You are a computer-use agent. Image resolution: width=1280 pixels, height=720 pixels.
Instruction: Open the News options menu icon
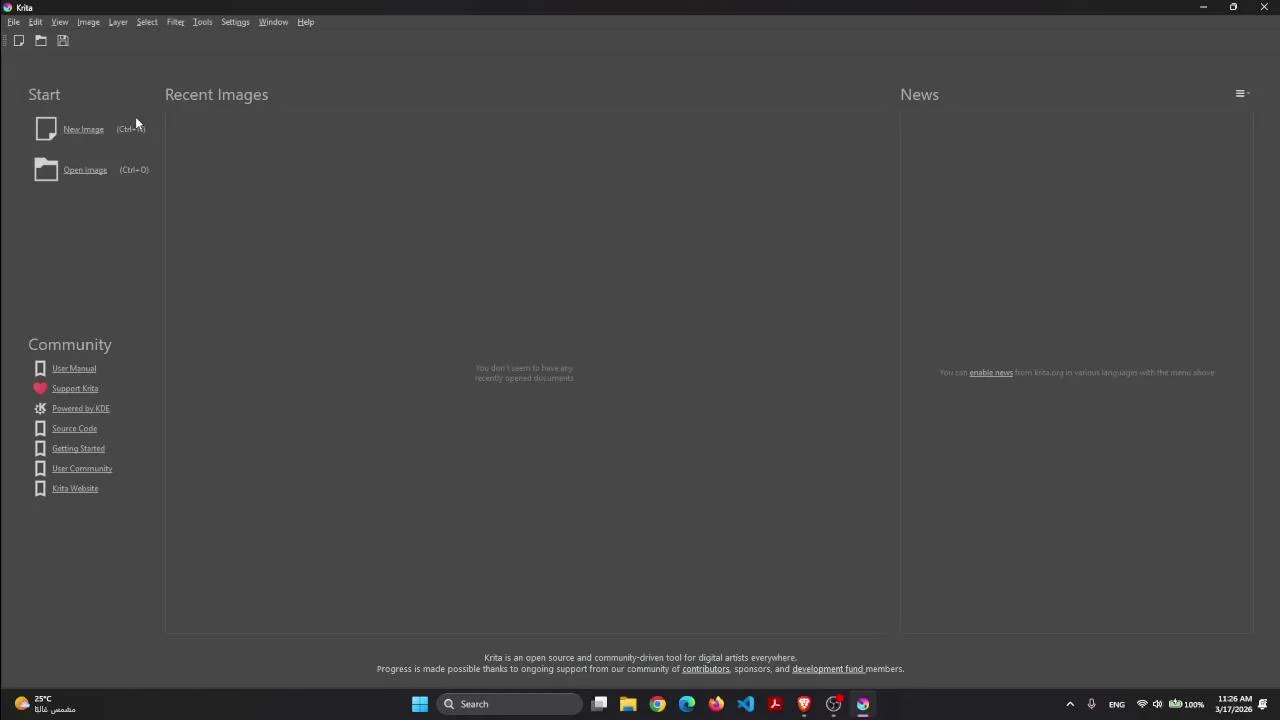pyautogui.click(x=1242, y=94)
